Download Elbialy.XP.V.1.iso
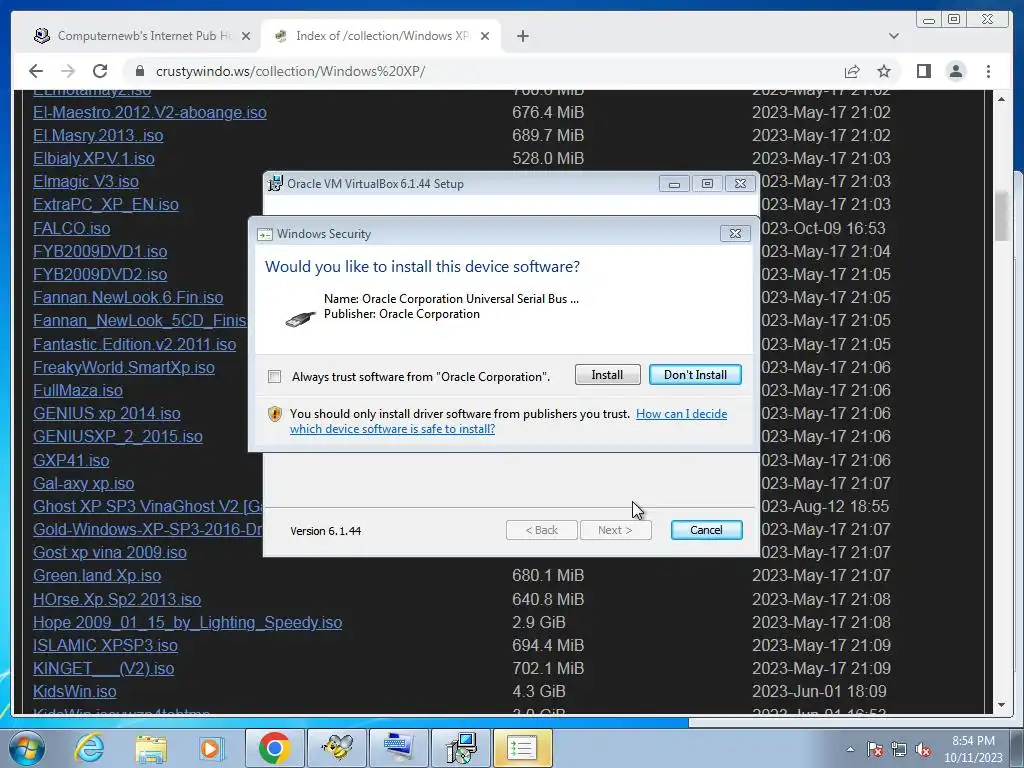The image size is (1024, 768). click(x=93, y=158)
